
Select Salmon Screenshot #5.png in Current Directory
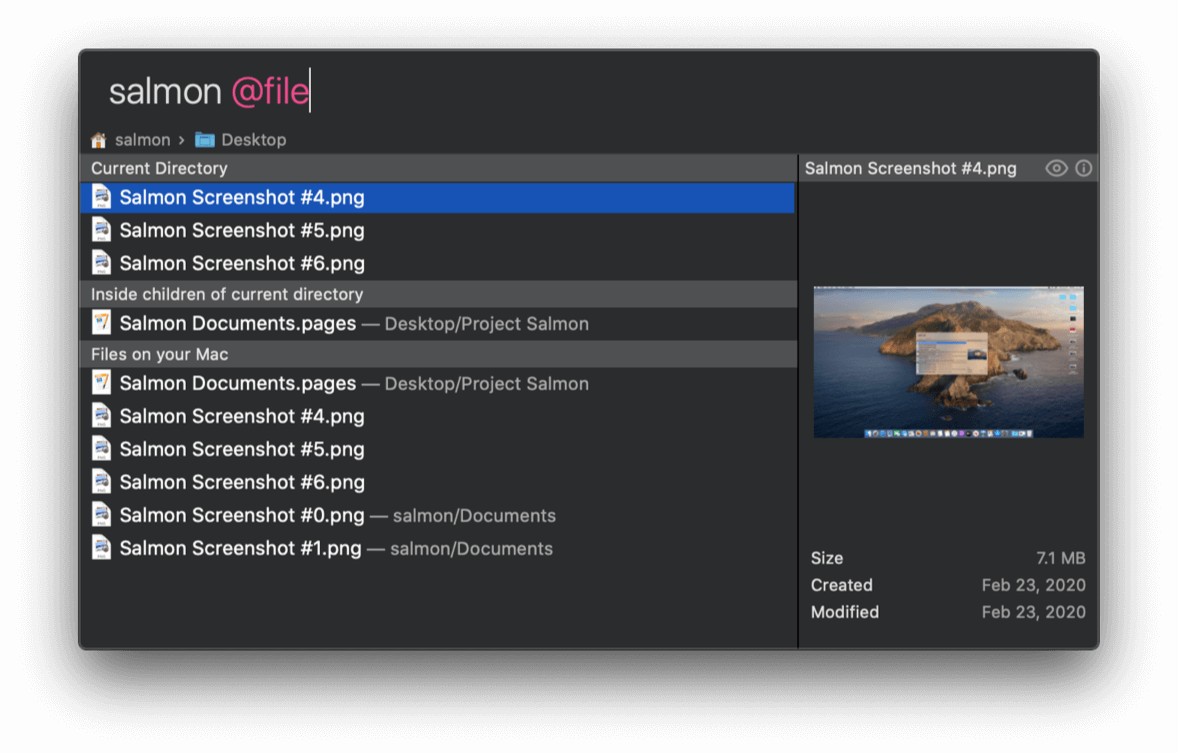coord(437,231)
